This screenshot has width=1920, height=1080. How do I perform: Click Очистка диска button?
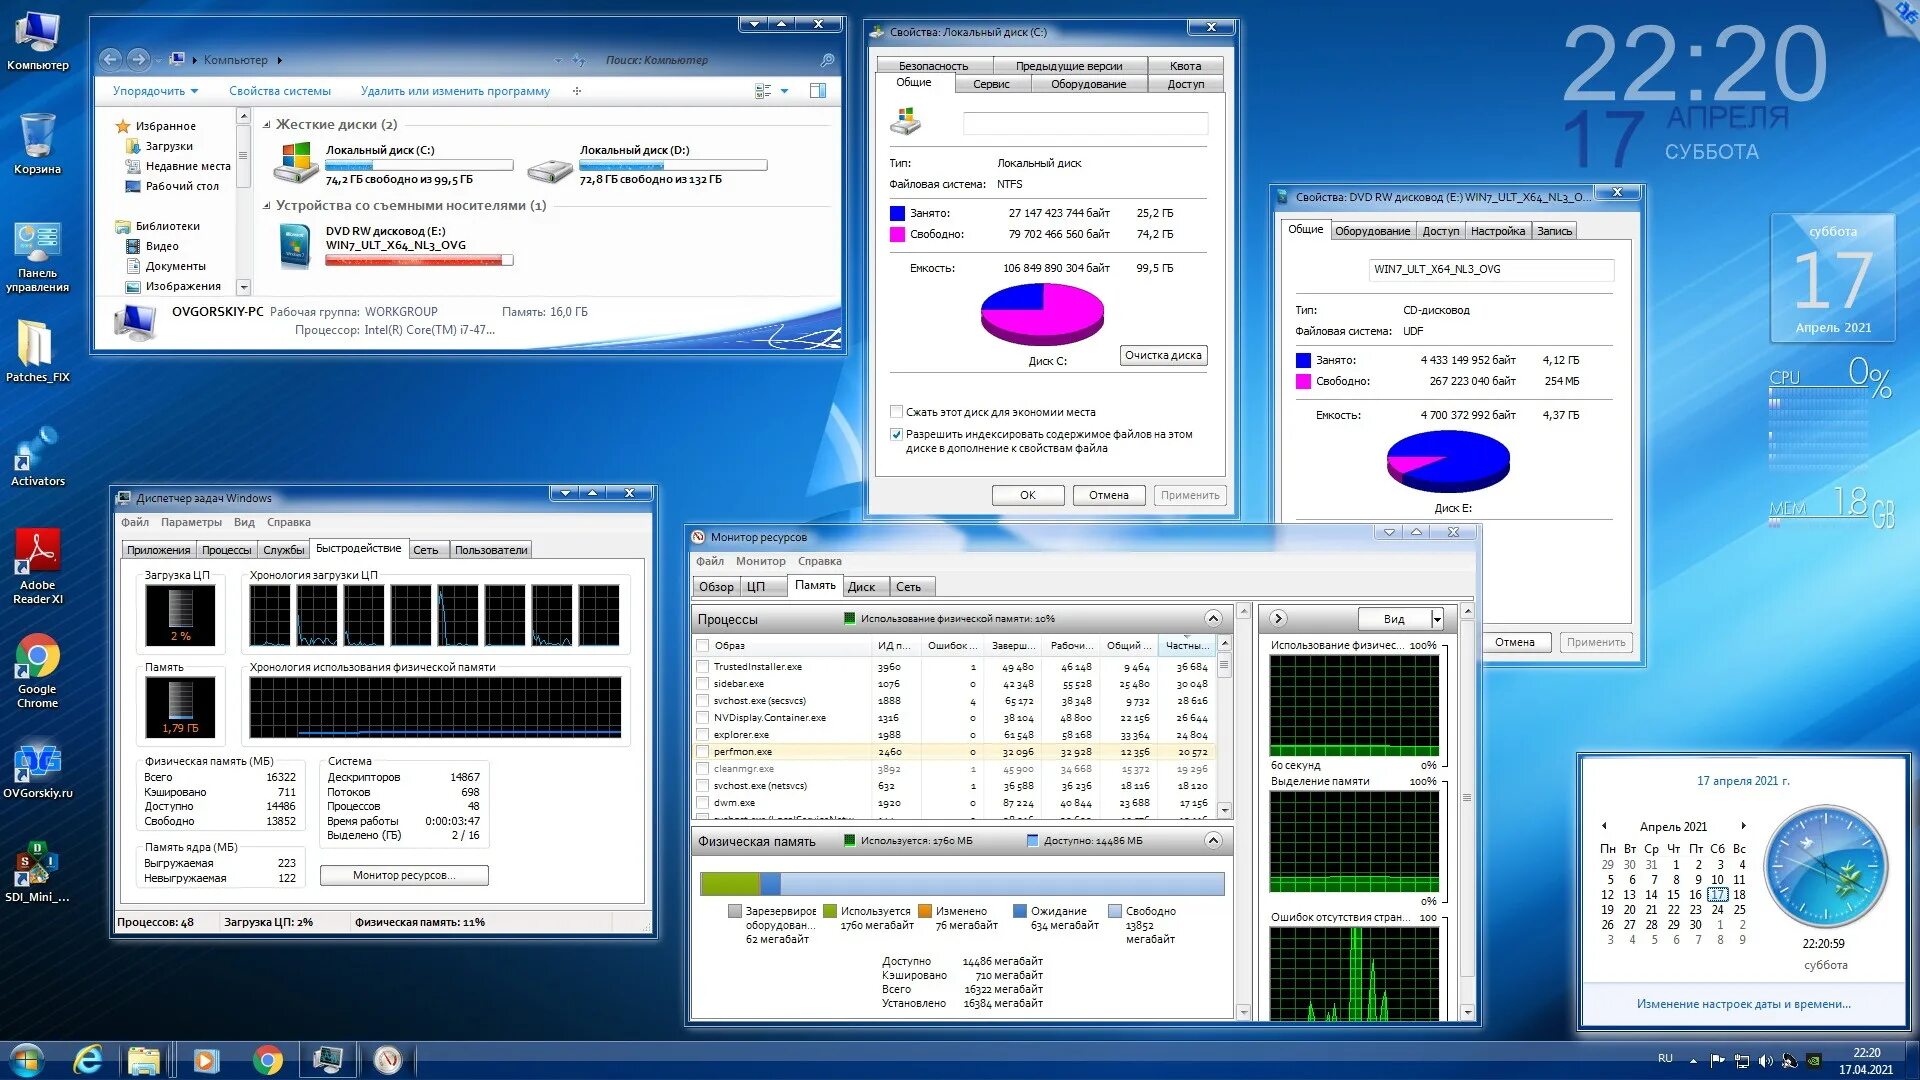[x=1163, y=356]
